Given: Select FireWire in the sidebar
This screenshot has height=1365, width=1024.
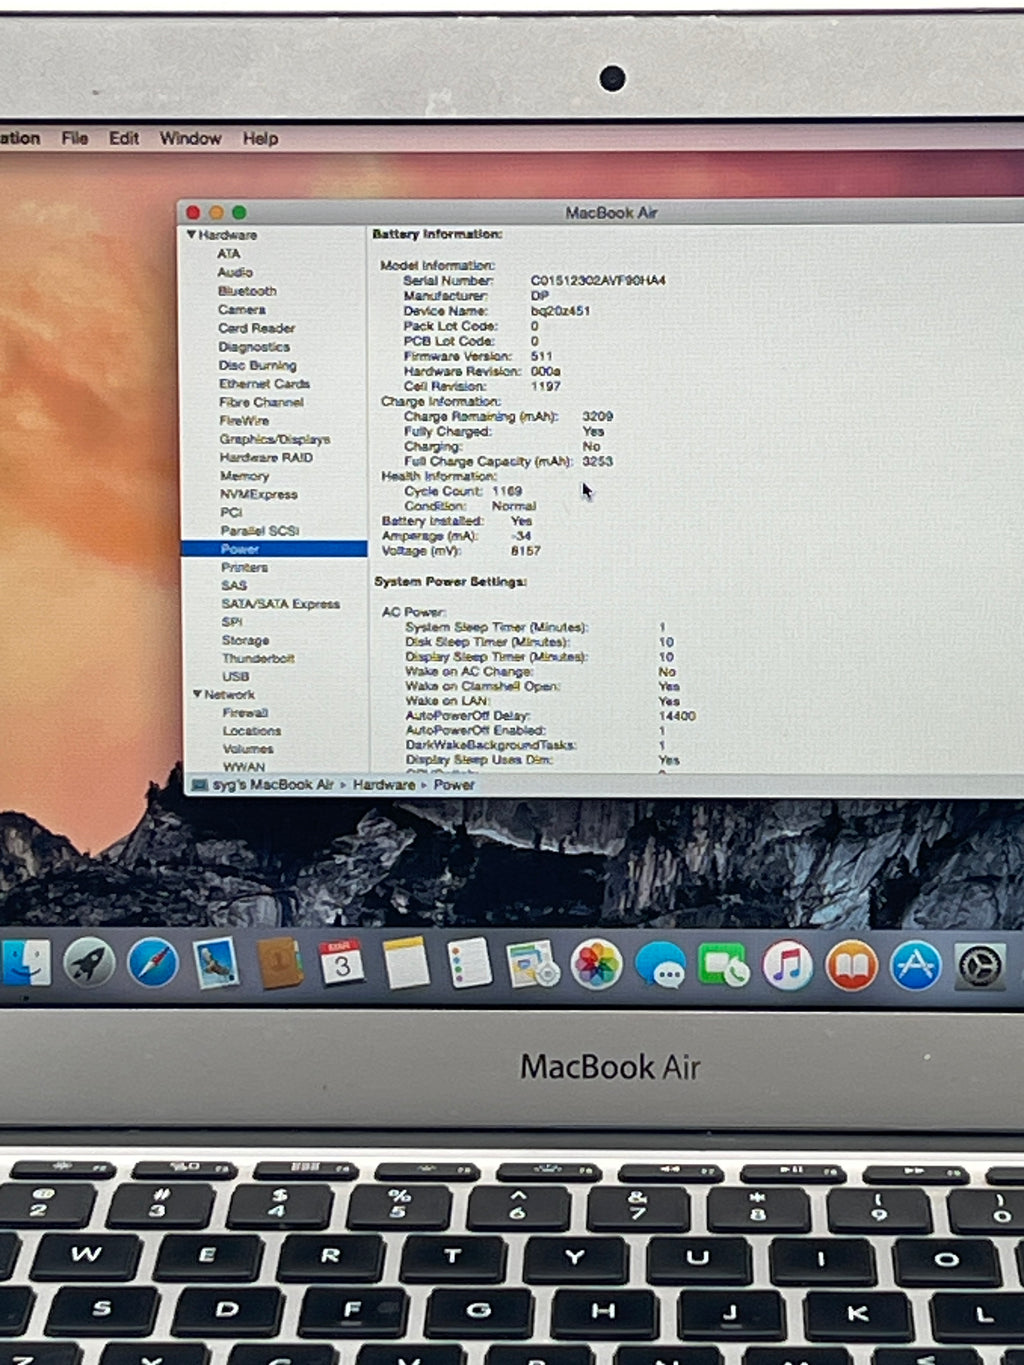Looking at the screenshot, I should 244,421.
